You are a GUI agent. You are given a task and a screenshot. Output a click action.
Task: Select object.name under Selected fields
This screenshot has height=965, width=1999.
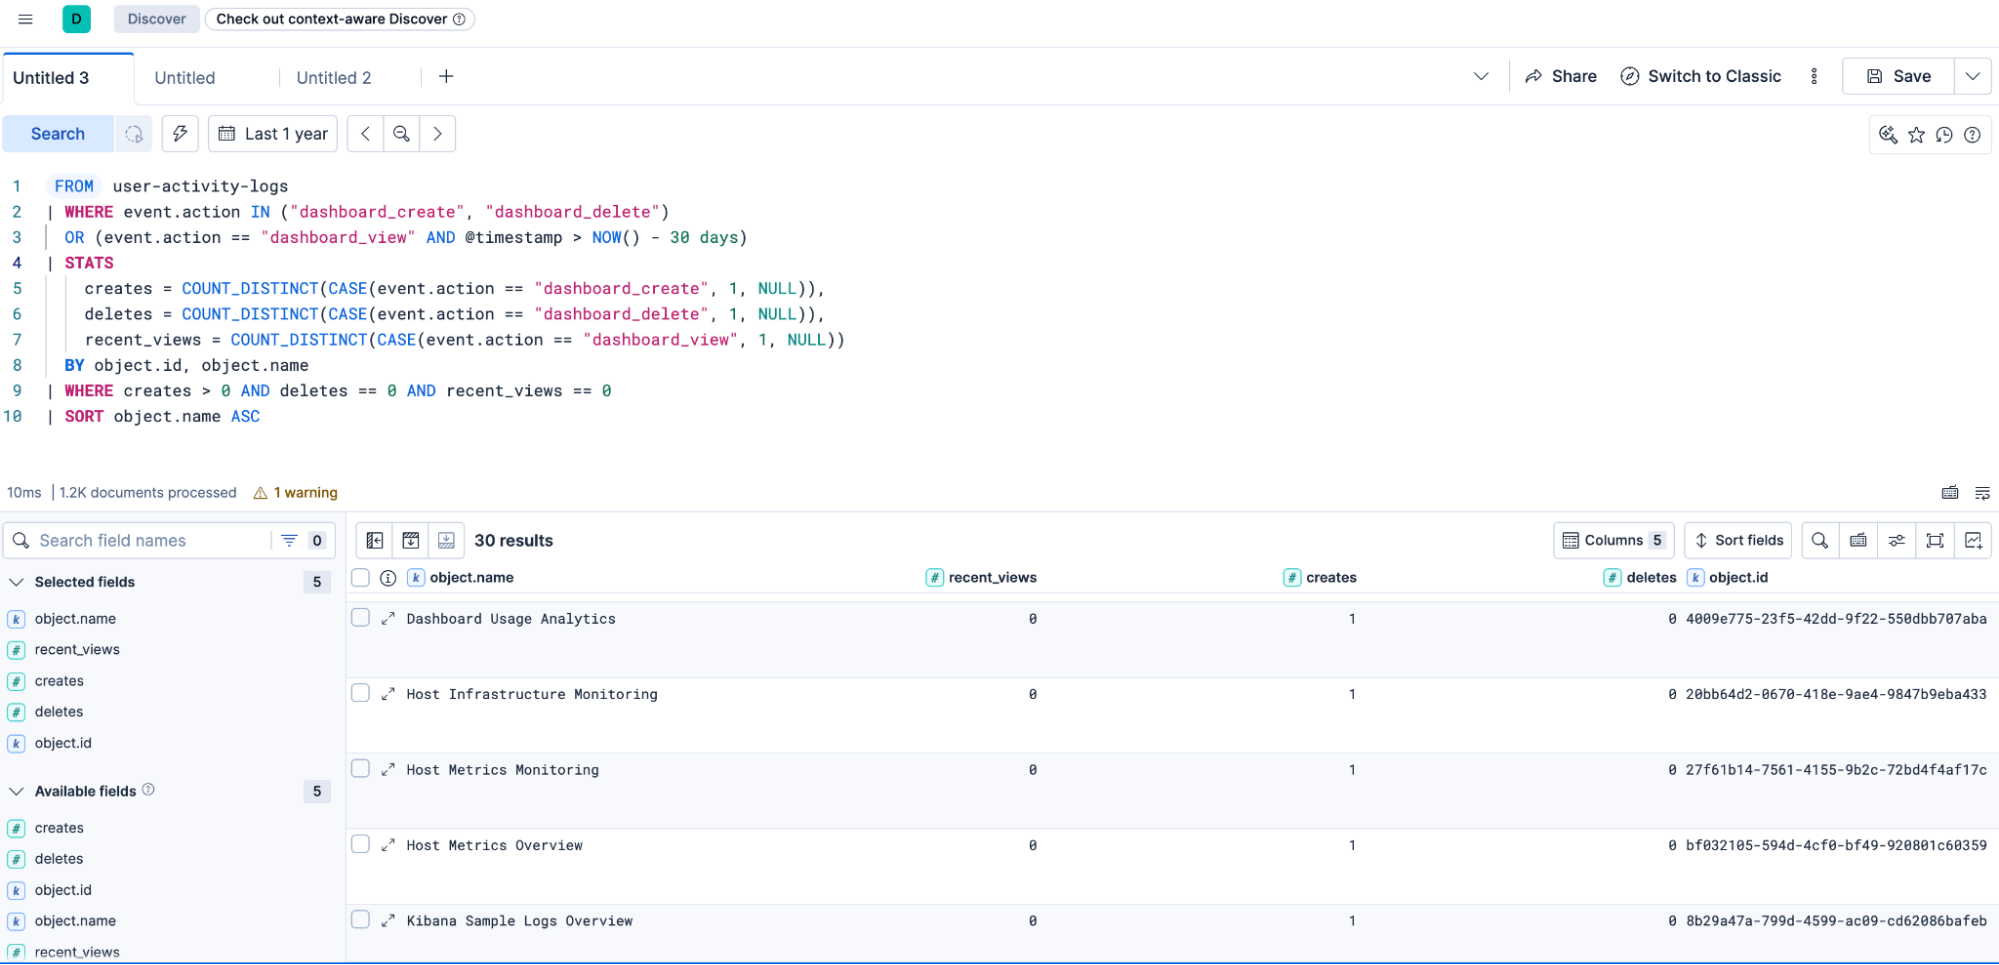point(75,619)
